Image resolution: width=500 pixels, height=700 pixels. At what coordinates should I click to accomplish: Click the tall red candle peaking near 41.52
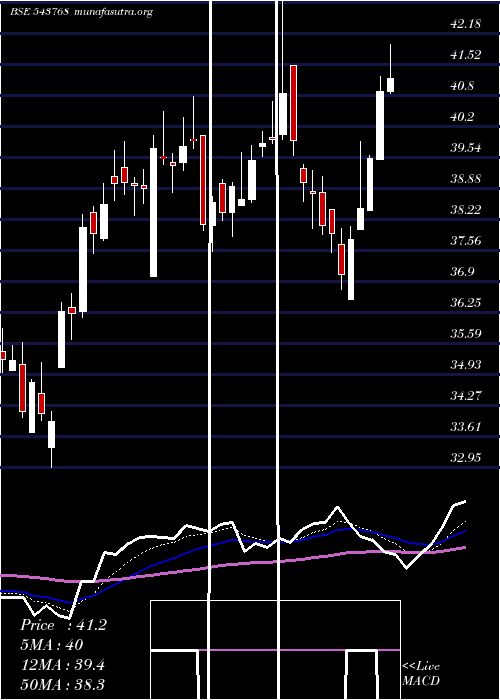[293, 103]
